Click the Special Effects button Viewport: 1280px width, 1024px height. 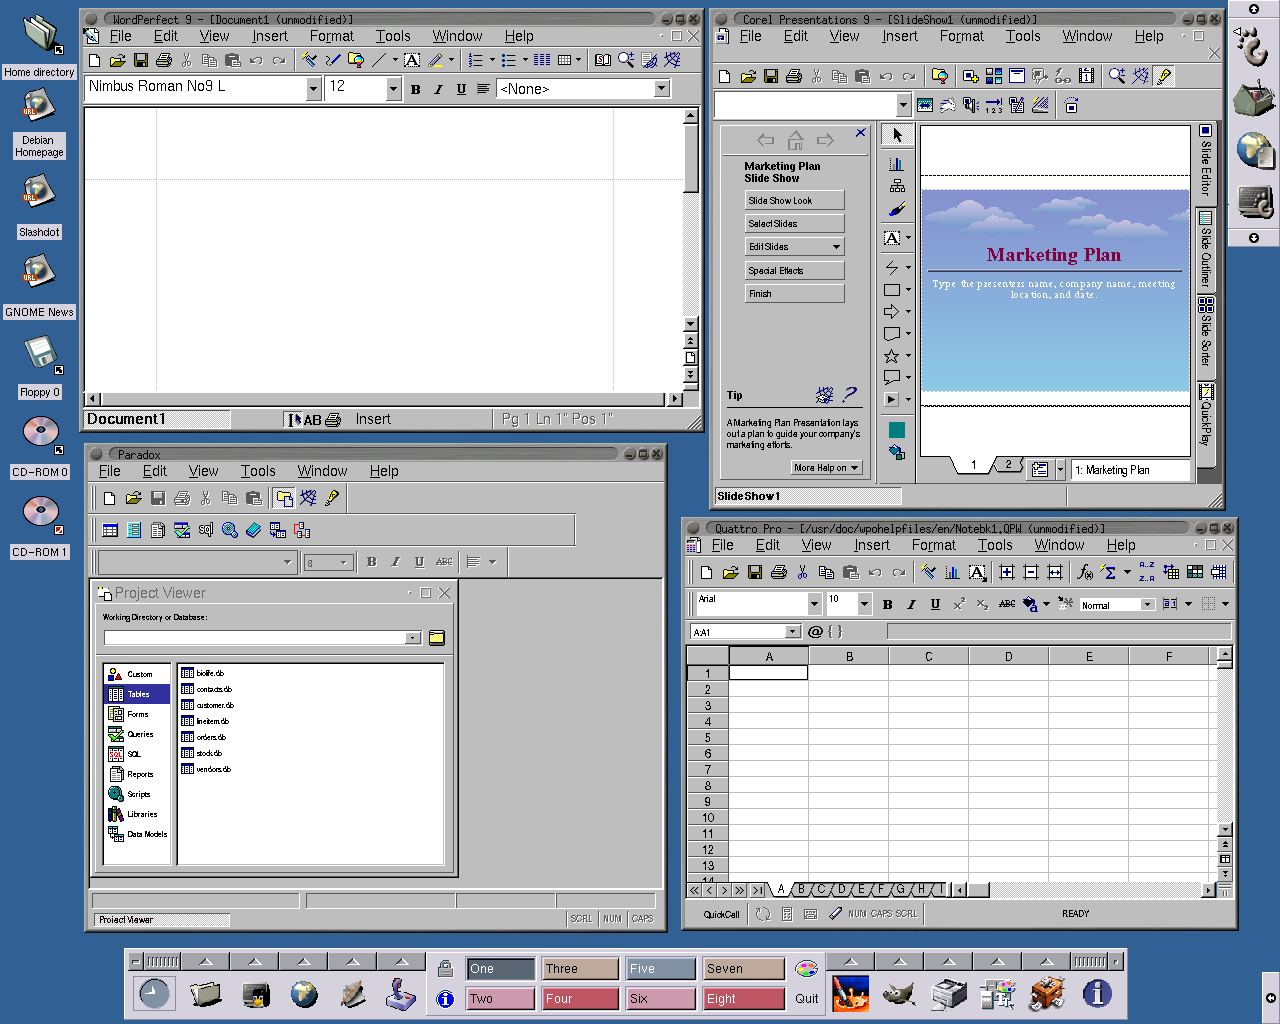(x=795, y=271)
